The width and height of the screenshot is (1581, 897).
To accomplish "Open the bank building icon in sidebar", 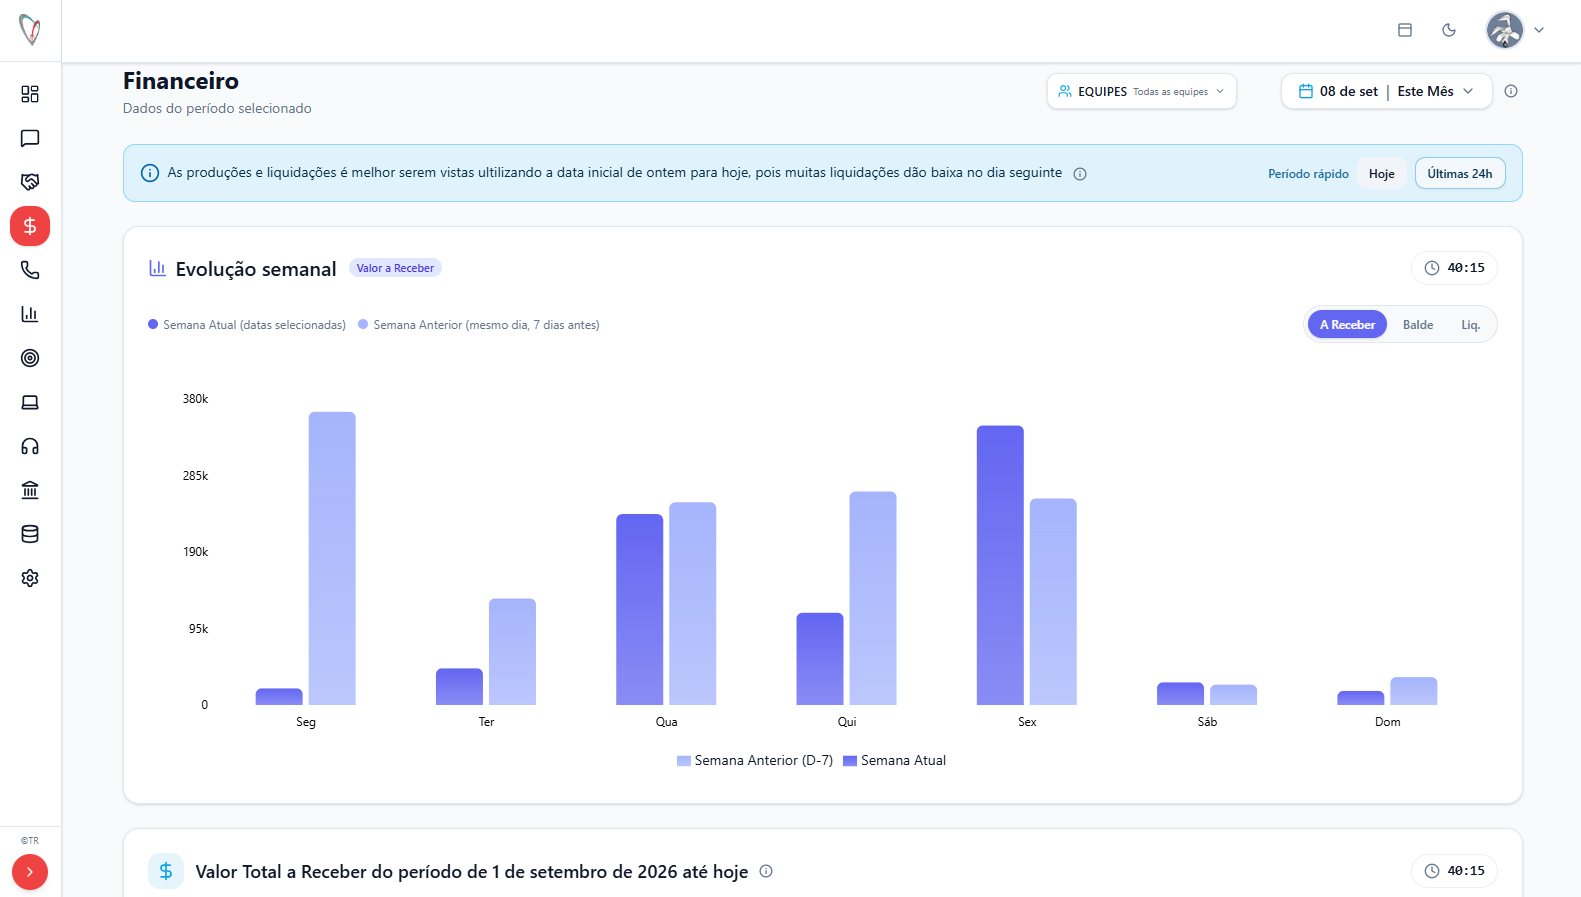I will [30, 490].
